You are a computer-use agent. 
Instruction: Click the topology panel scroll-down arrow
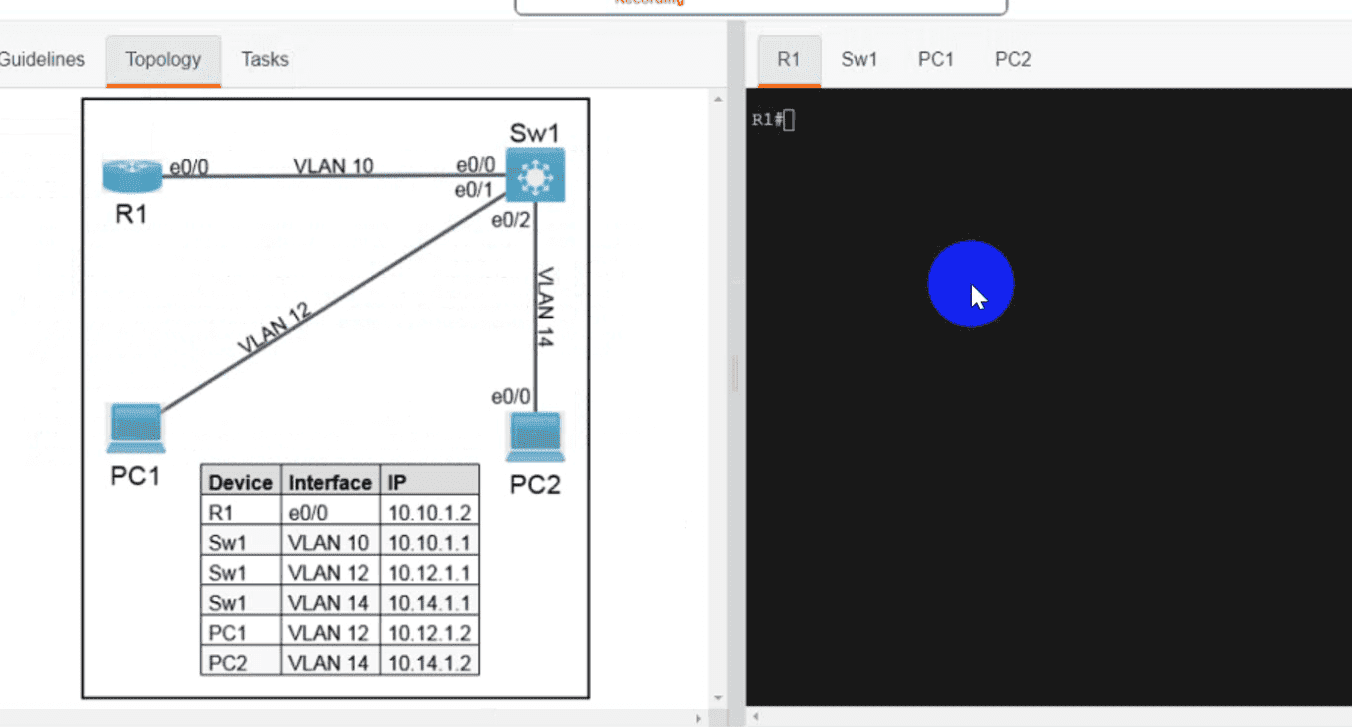point(716,698)
